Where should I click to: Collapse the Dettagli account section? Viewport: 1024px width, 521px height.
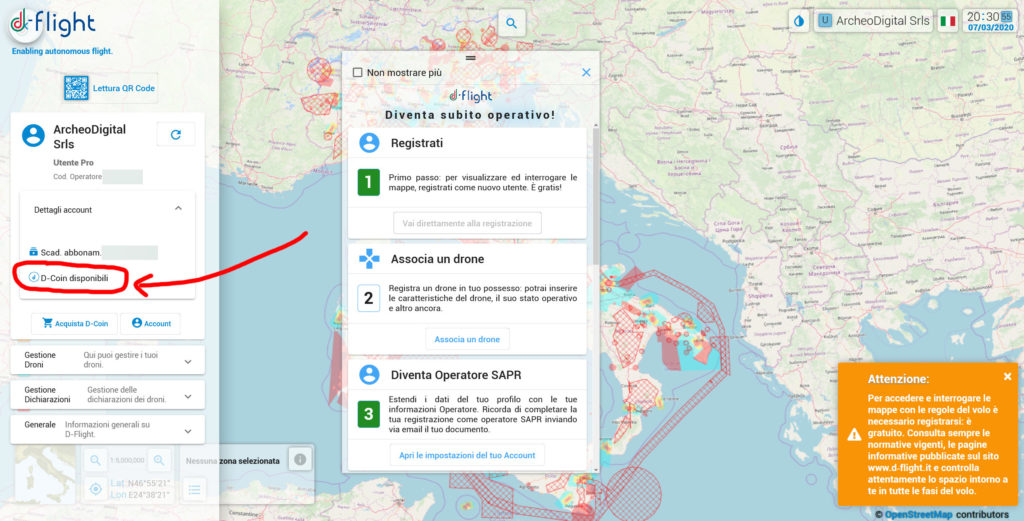tap(178, 208)
